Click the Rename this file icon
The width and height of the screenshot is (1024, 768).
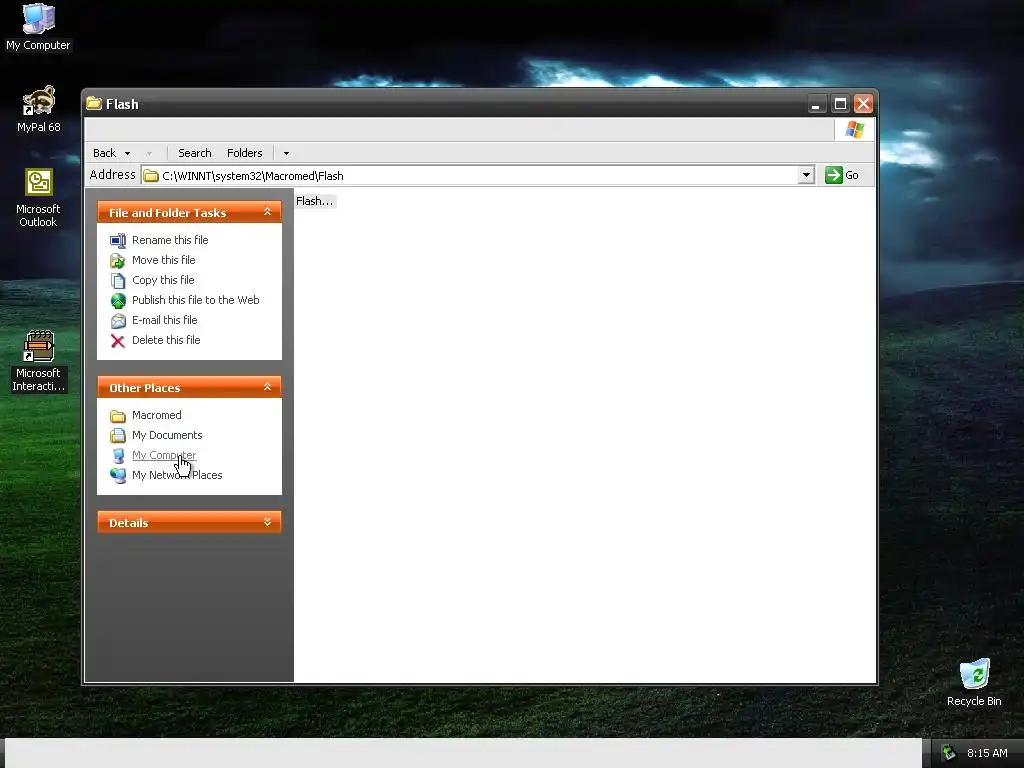[118, 240]
